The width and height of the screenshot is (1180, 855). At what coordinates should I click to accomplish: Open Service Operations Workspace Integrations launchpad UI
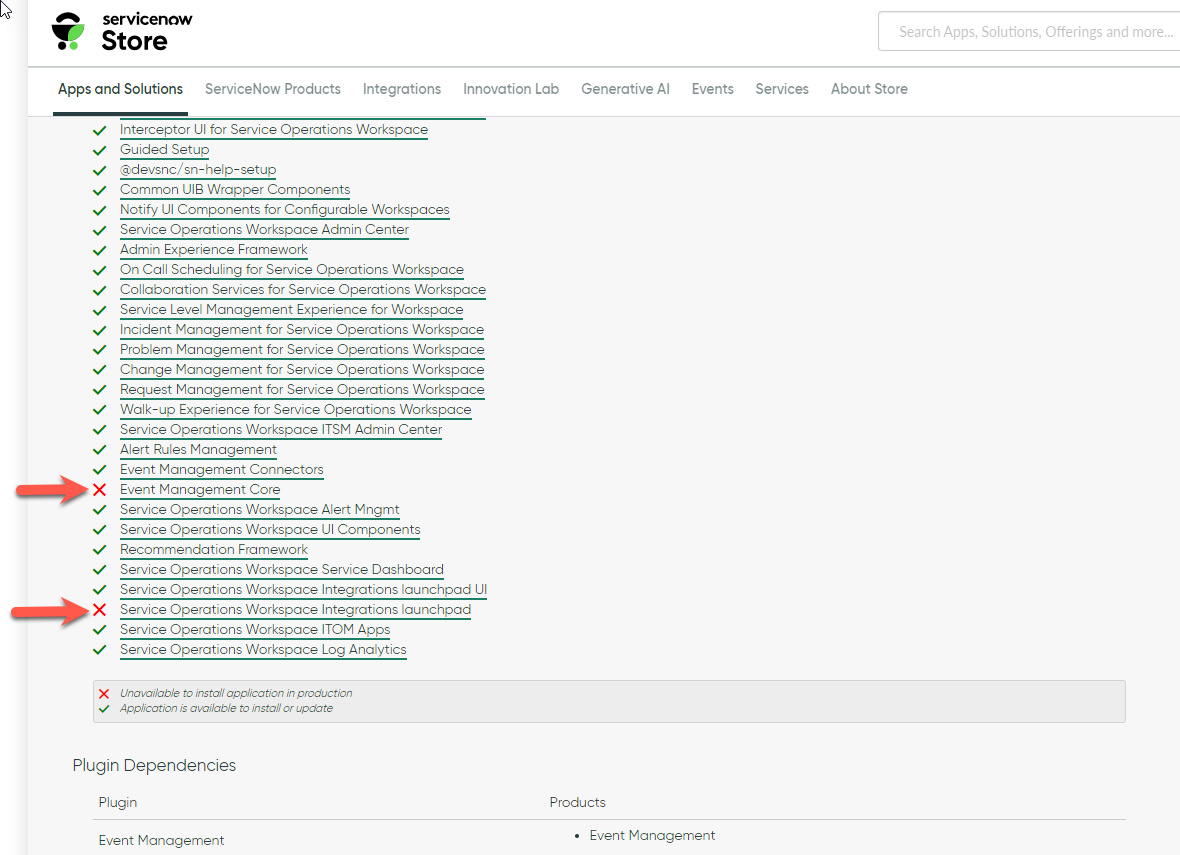tap(303, 589)
